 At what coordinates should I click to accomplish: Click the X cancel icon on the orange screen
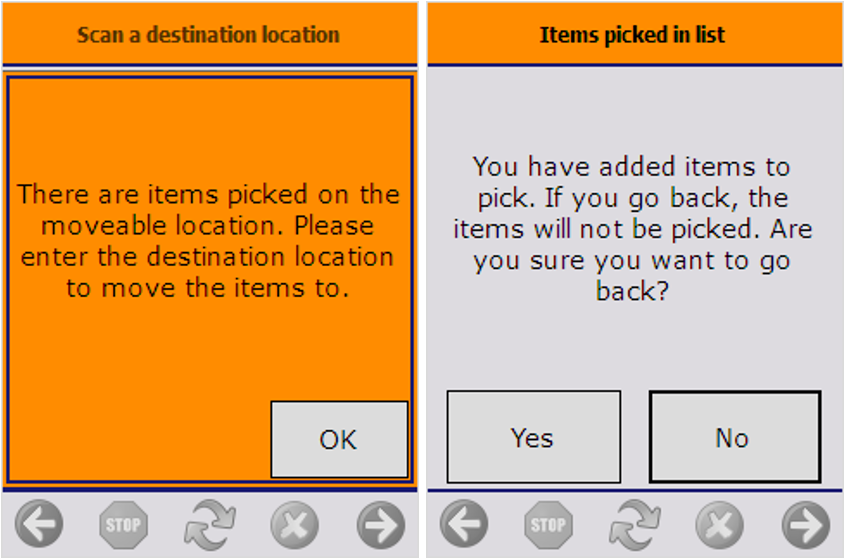tap(295, 524)
